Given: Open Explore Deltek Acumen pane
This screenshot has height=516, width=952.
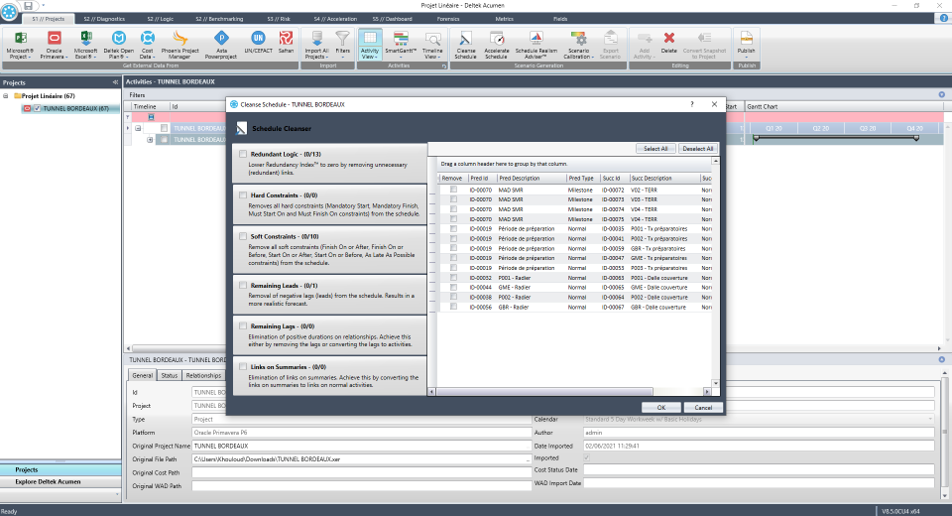Looking at the screenshot, I should coord(61,482).
